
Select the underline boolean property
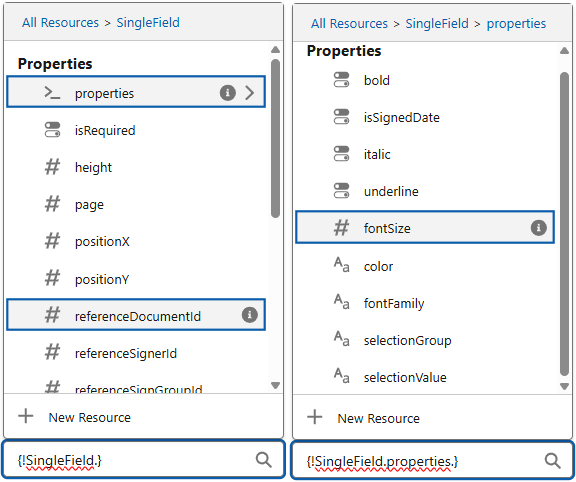[425, 191]
